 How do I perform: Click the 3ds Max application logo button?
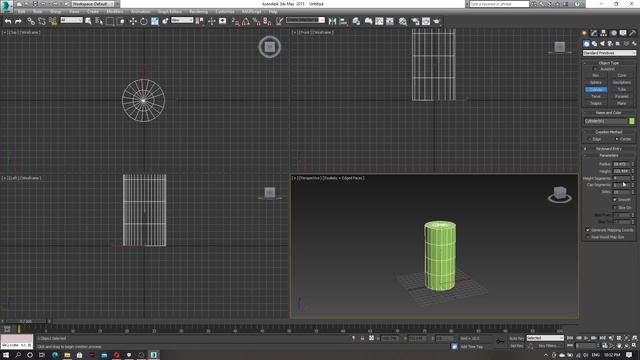(7, 6)
